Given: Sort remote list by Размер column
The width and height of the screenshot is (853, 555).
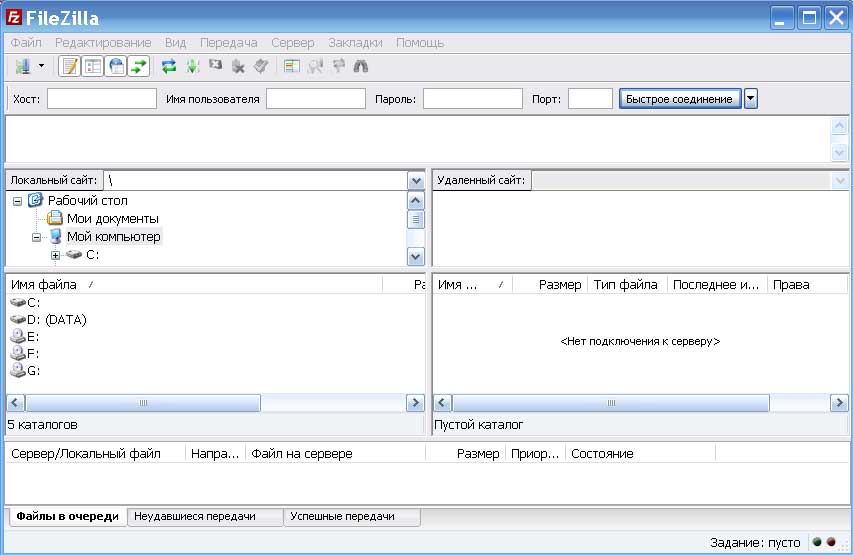Looking at the screenshot, I should click(550, 285).
